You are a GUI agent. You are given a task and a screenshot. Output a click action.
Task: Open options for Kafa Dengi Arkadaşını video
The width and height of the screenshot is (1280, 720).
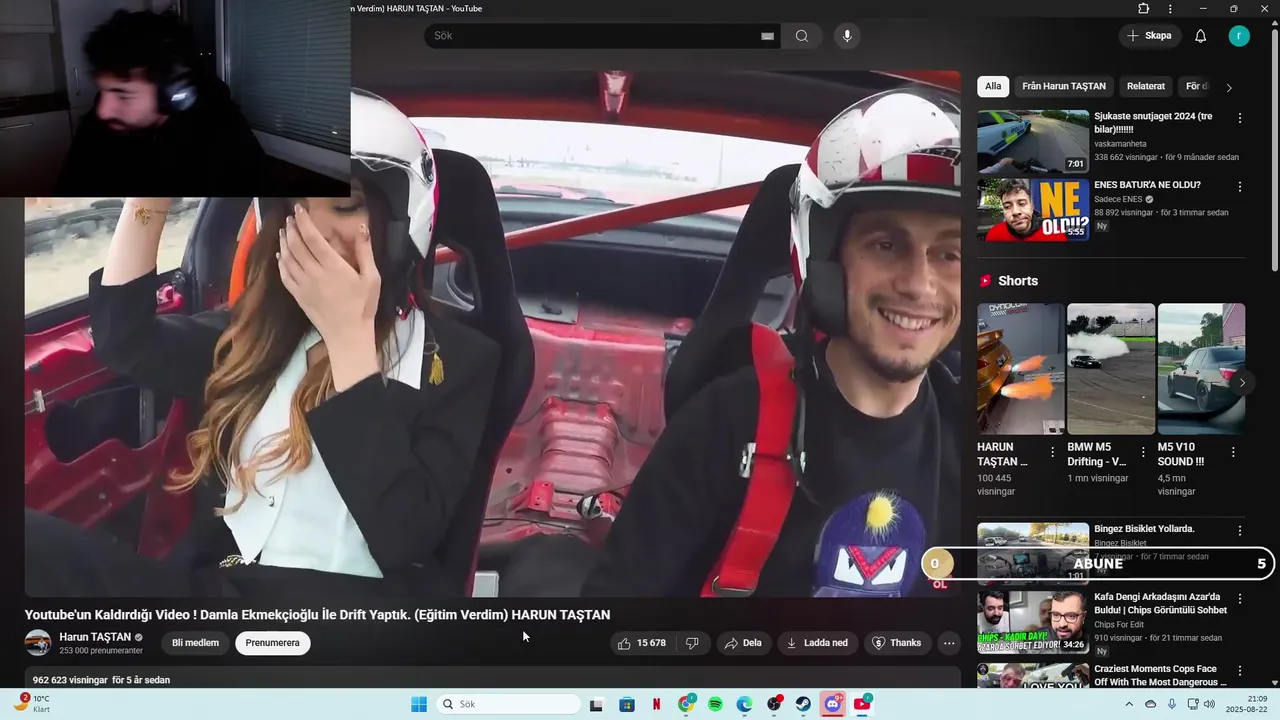[x=1240, y=599]
